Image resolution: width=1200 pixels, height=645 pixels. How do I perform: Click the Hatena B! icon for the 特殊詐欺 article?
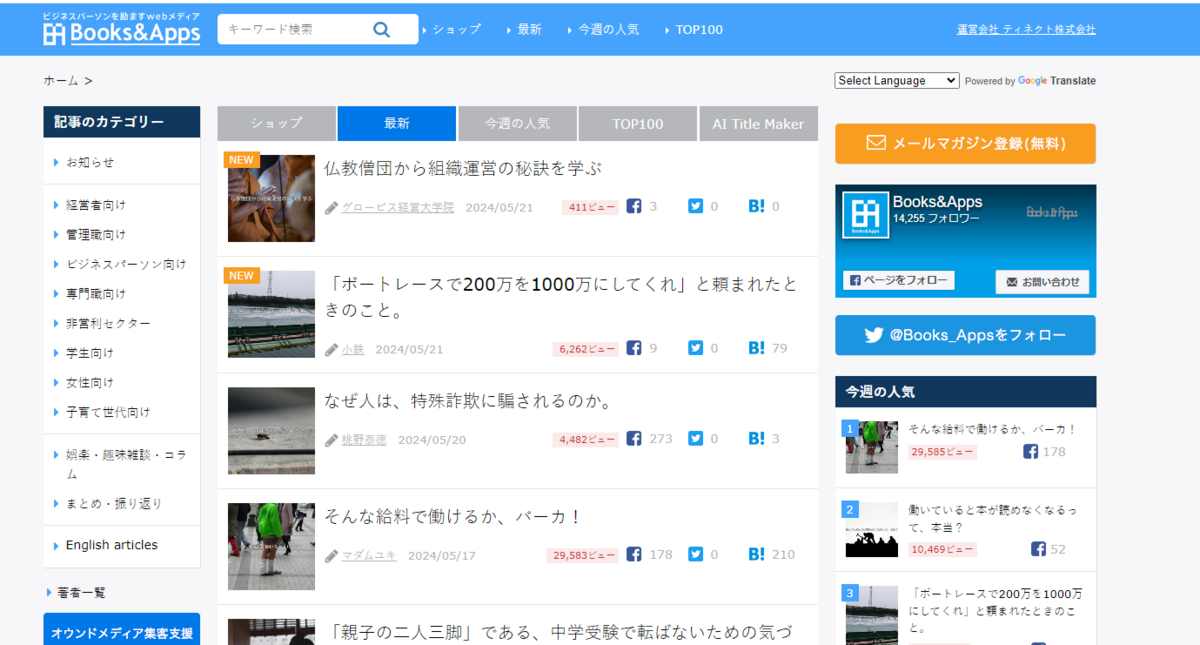pos(756,438)
